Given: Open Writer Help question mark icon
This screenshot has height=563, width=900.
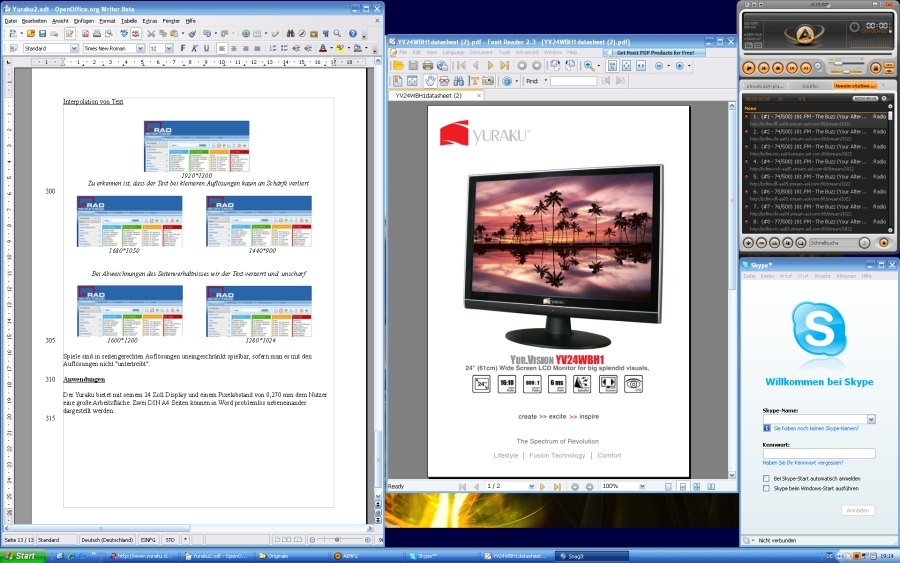Looking at the screenshot, I should pos(352,34).
